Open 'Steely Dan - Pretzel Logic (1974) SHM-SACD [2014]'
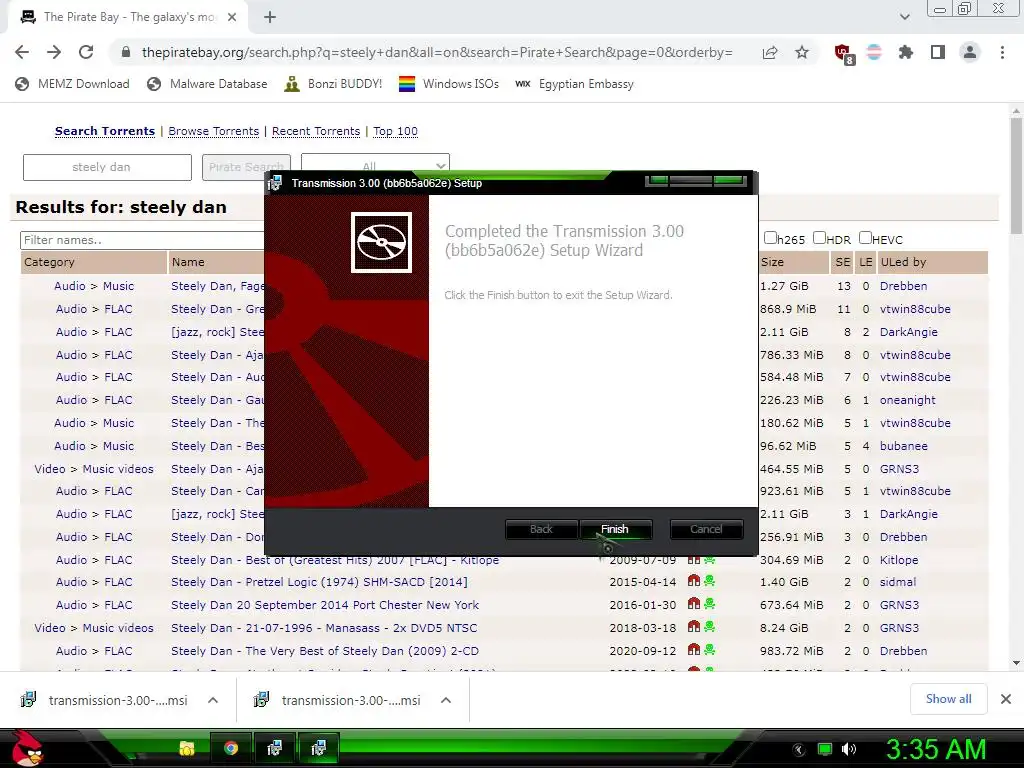The height and width of the screenshot is (768, 1024). pos(319,582)
